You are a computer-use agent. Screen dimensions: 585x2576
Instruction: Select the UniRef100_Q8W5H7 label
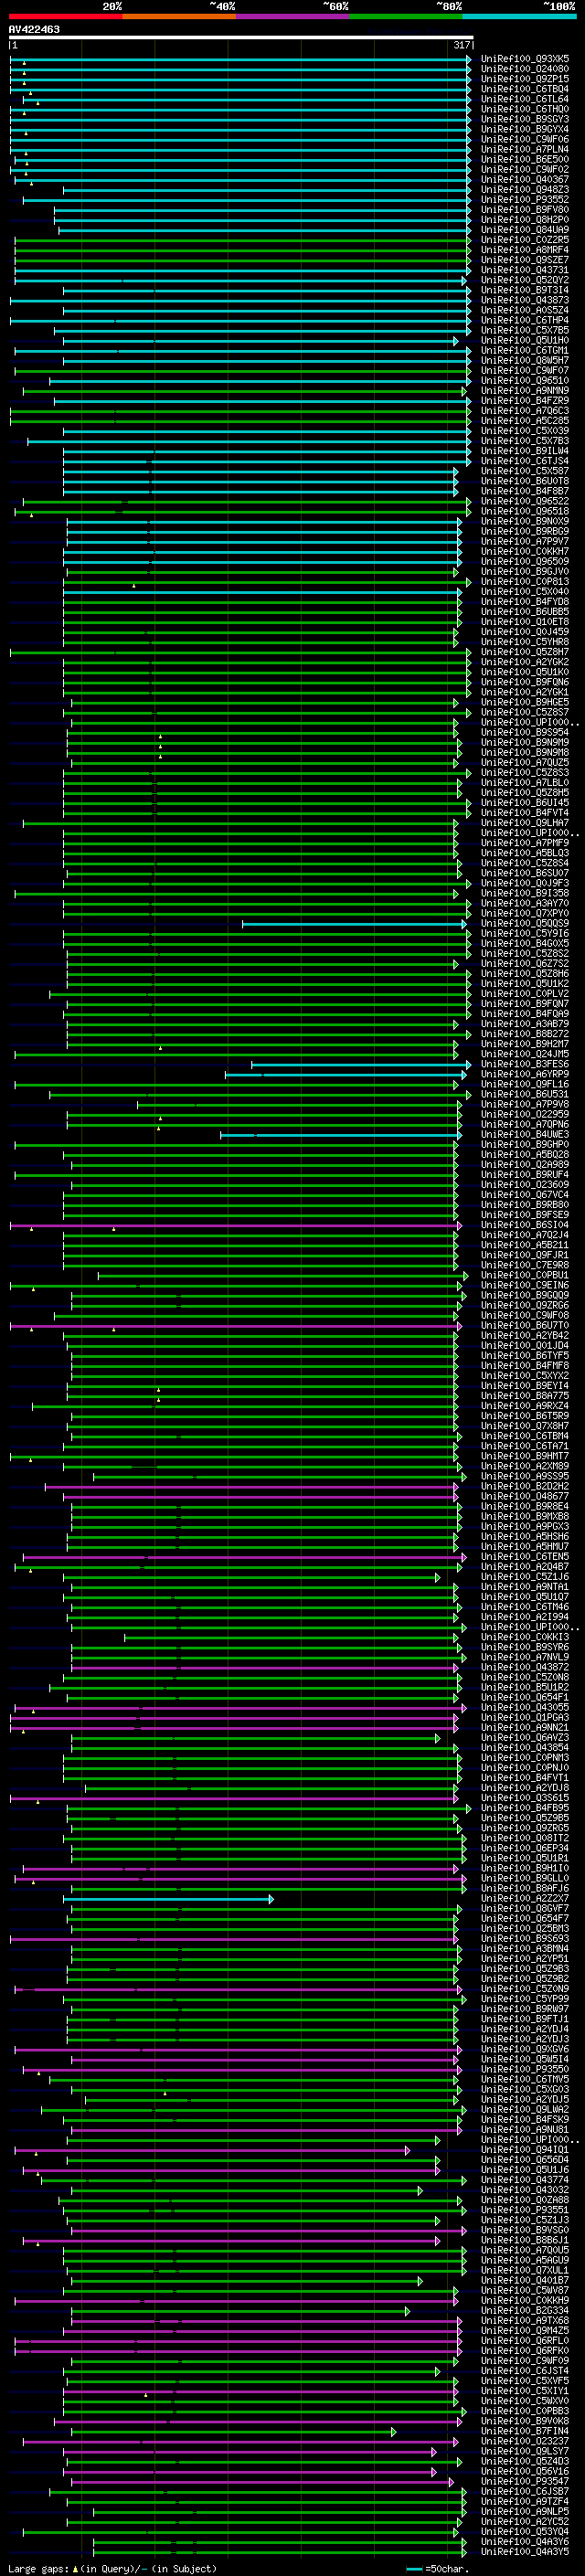pos(525,361)
